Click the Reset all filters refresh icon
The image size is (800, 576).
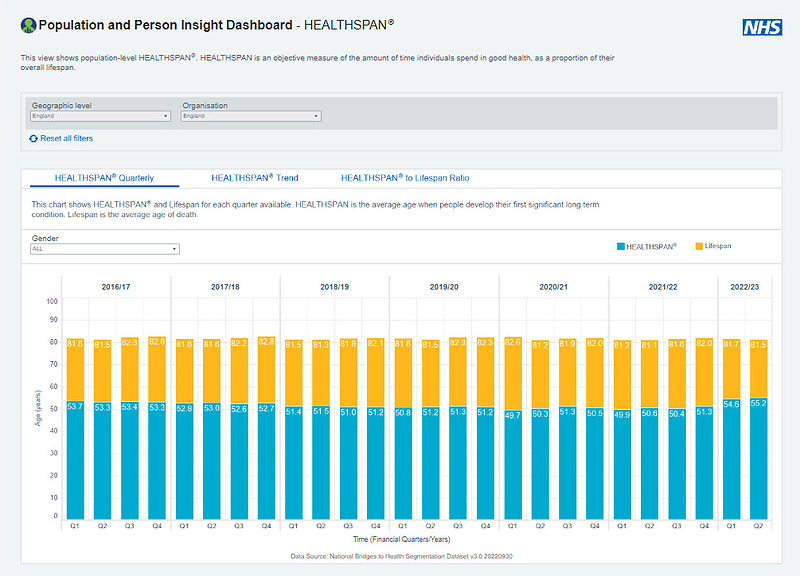click(x=34, y=138)
